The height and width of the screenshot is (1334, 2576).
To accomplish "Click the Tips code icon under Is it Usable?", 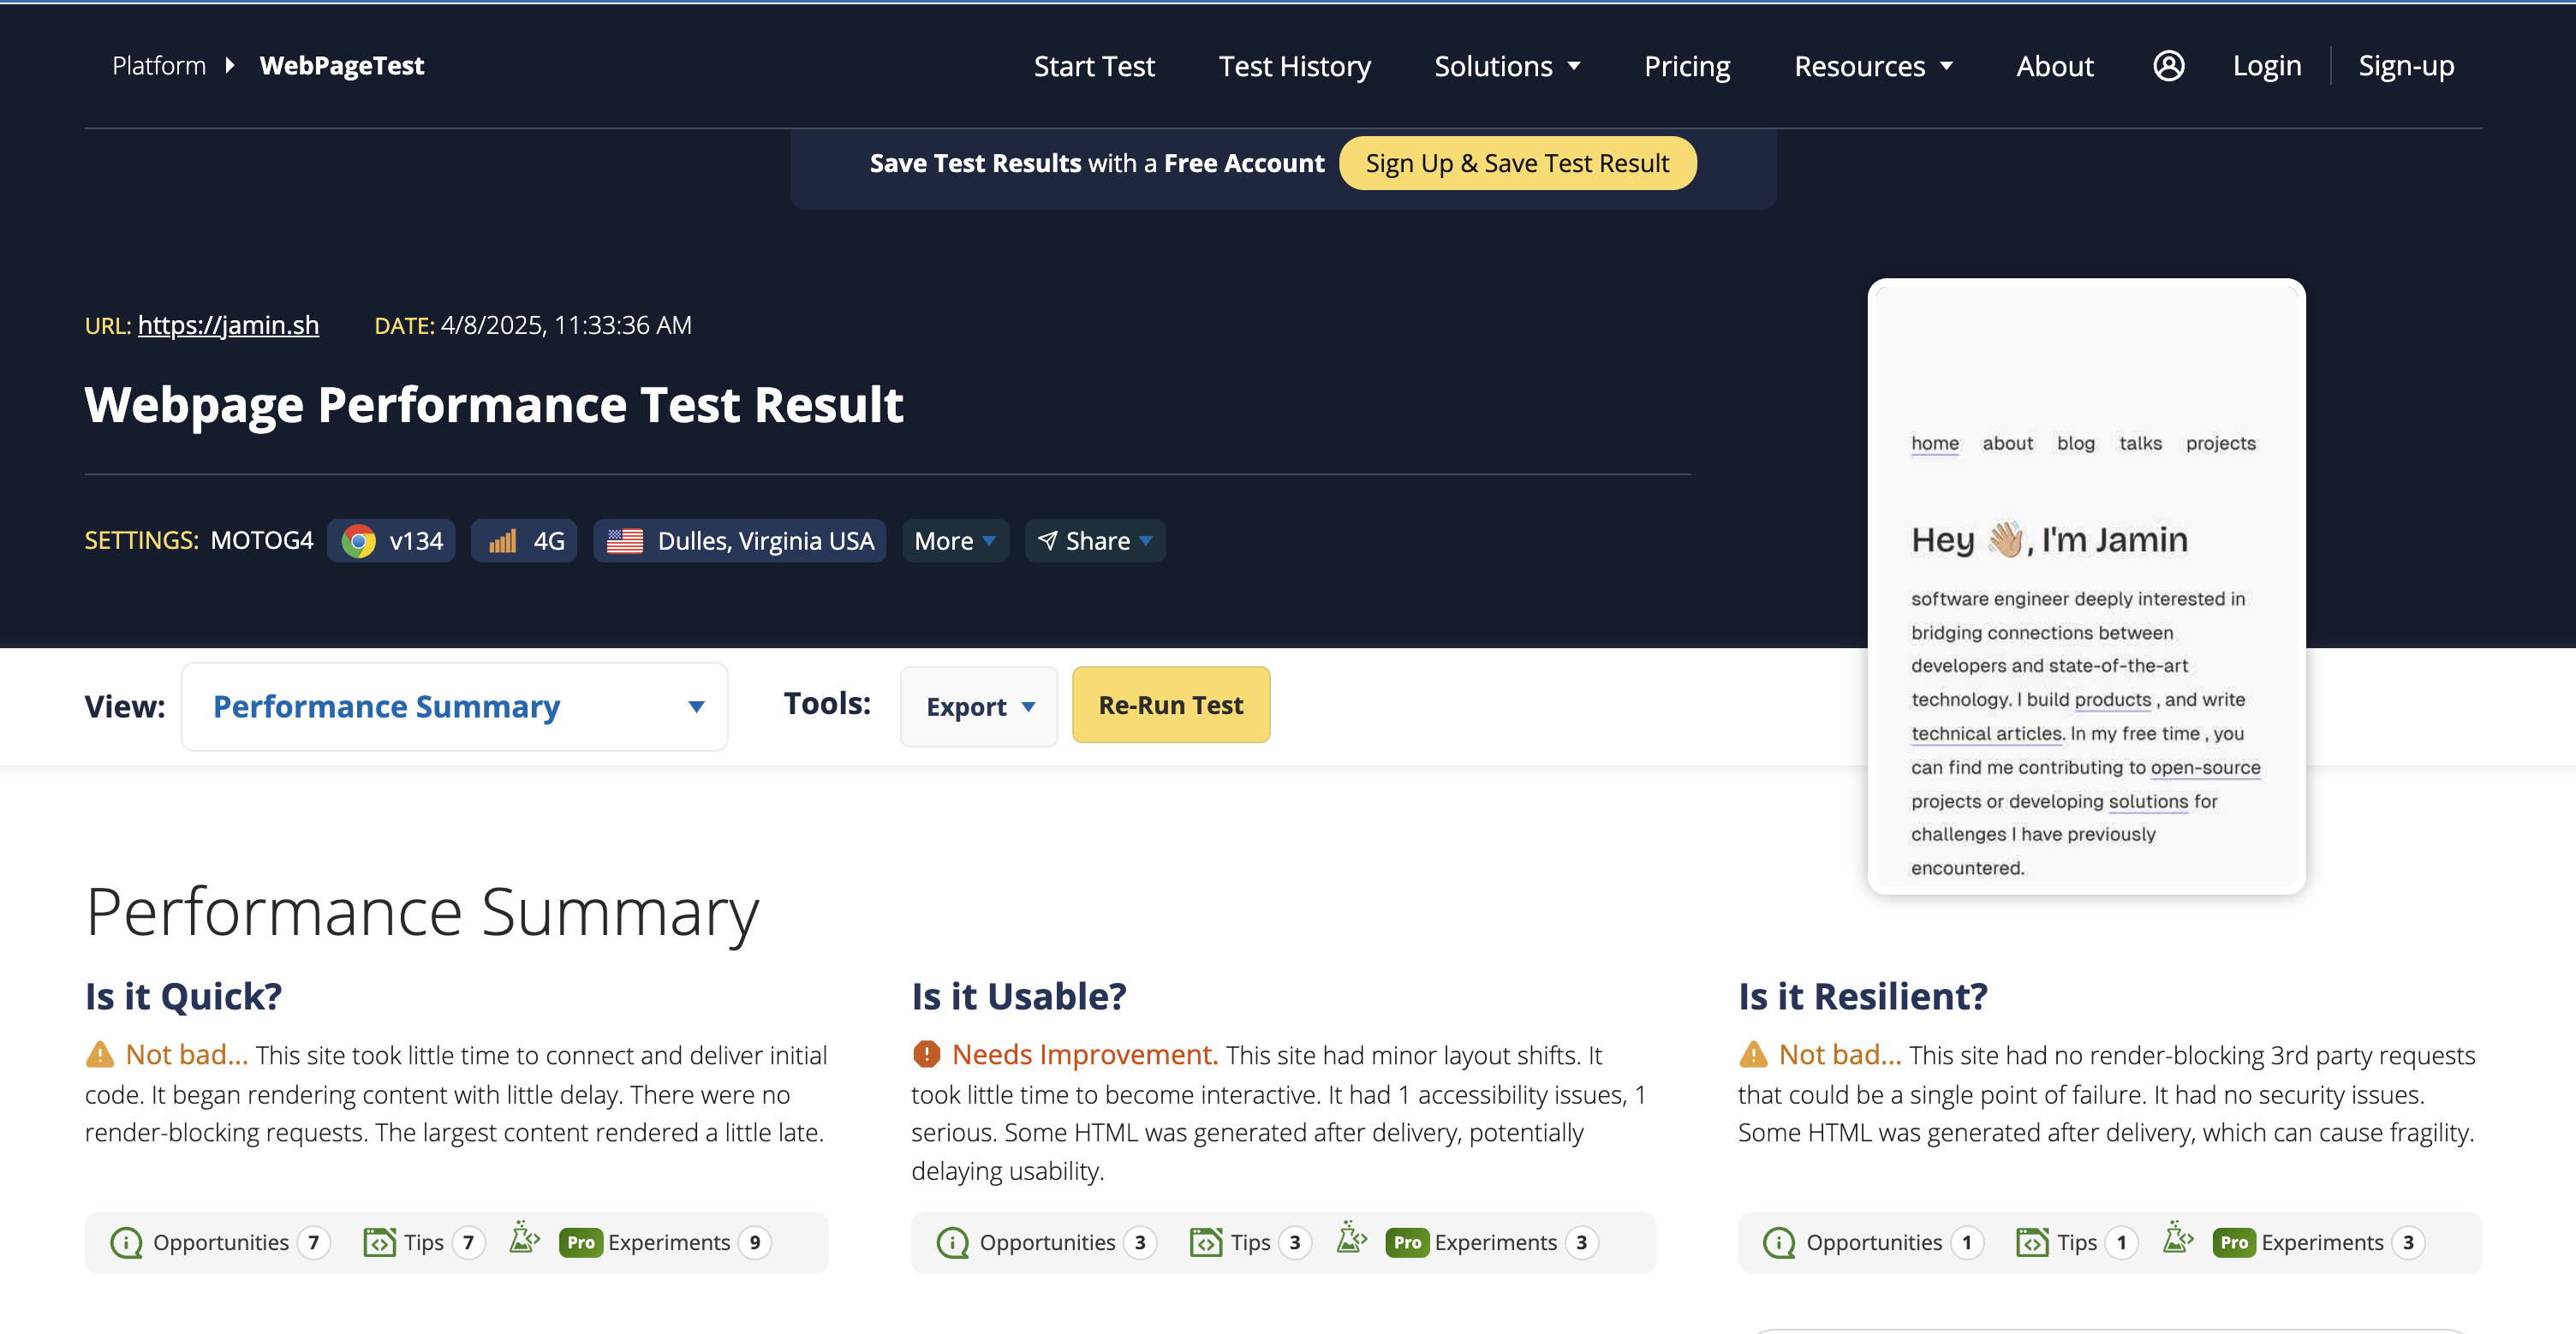I will coord(1207,1242).
